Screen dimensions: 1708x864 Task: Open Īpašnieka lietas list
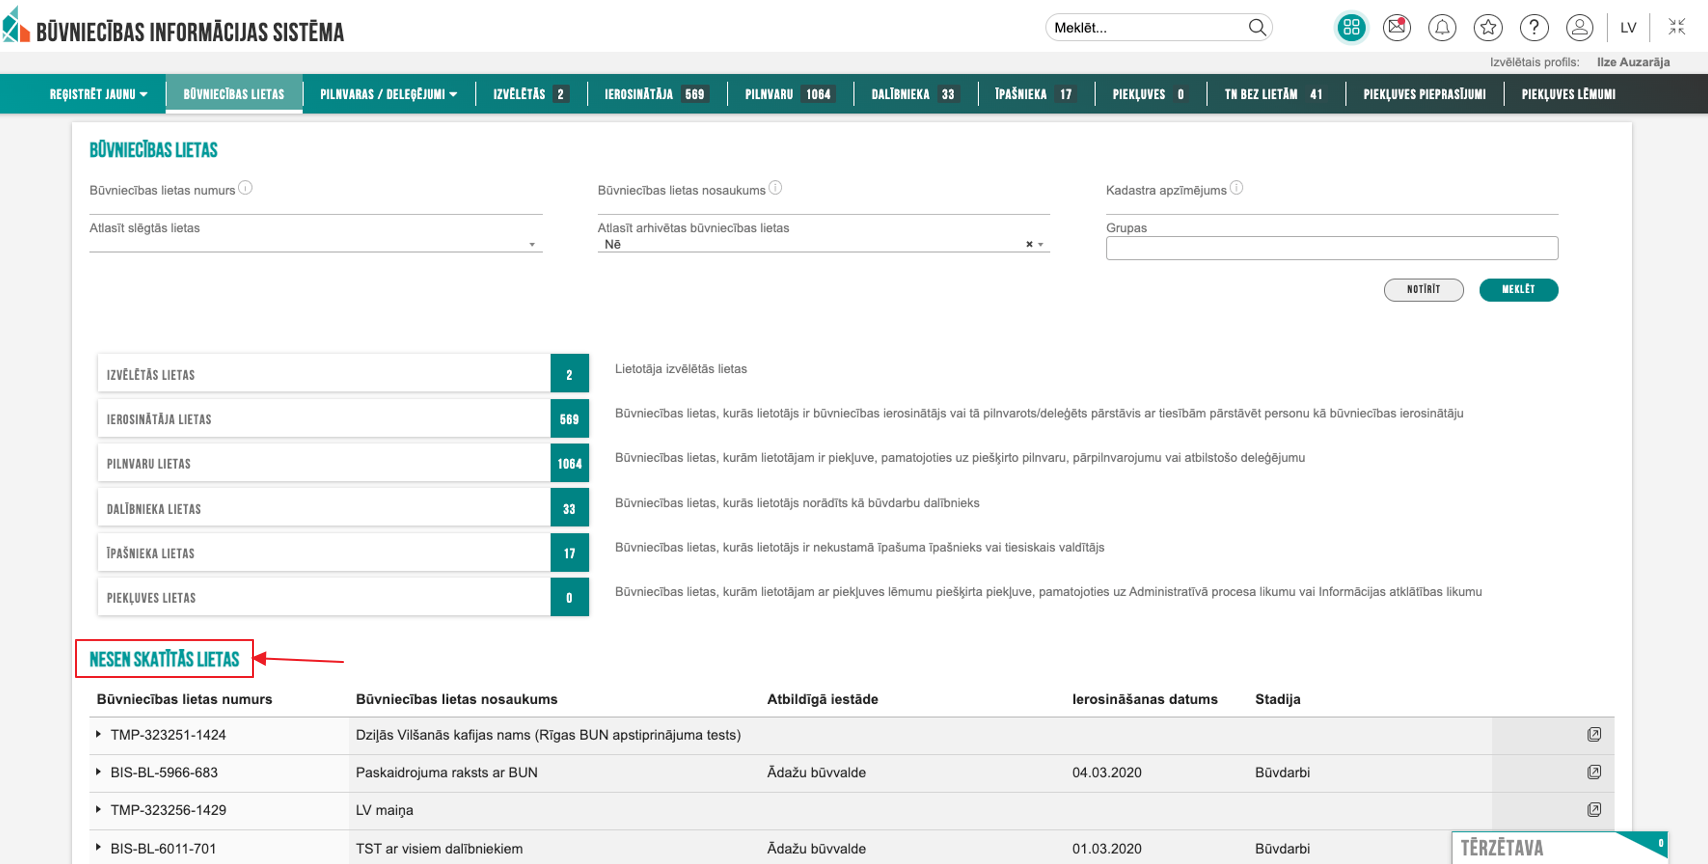(x=343, y=553)
